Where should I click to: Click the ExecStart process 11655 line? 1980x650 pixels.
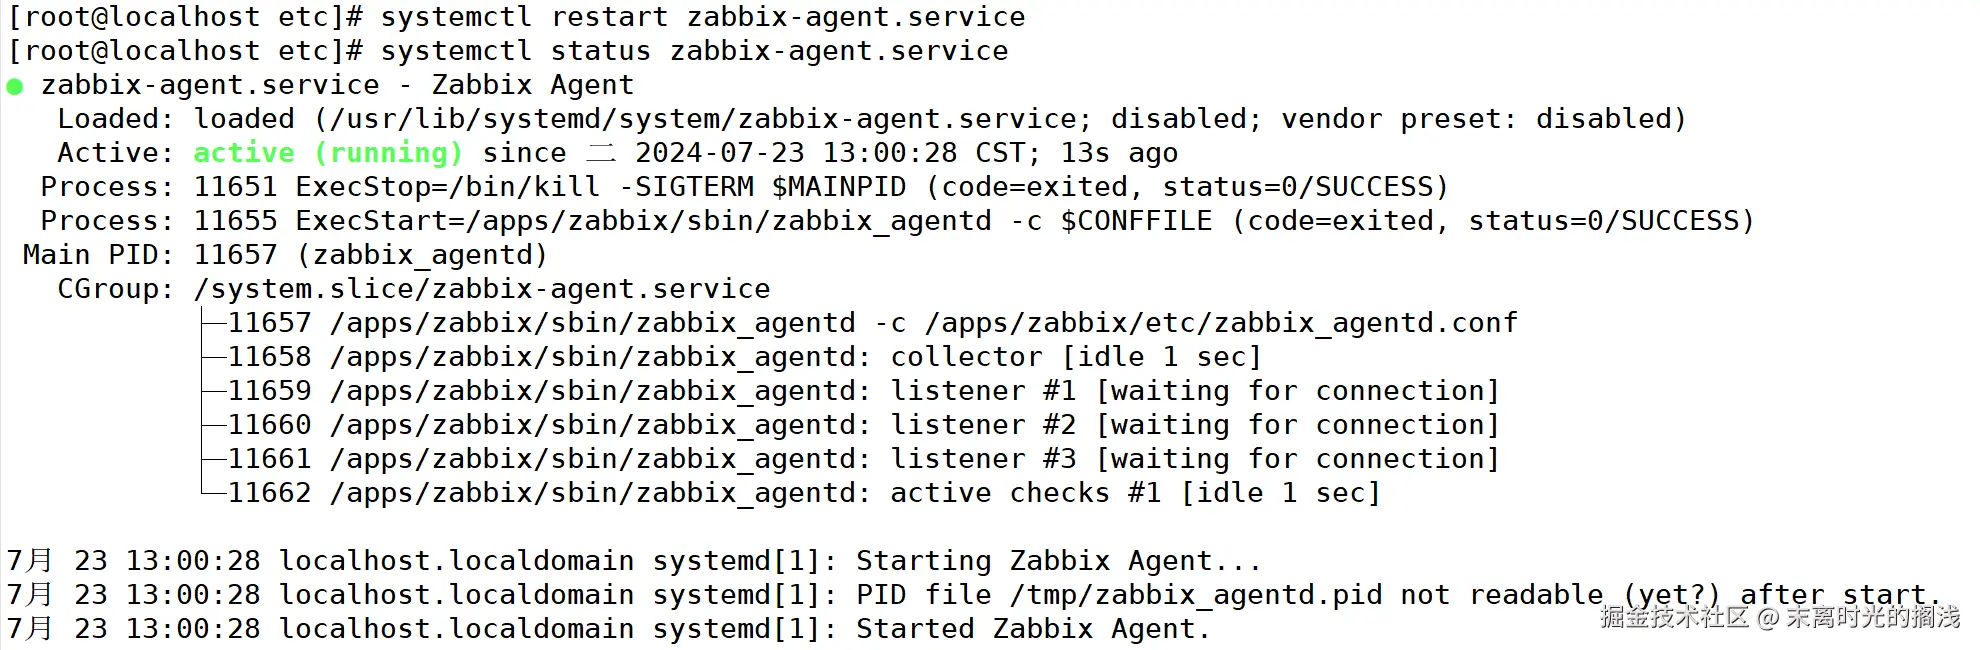pos(973,221)
